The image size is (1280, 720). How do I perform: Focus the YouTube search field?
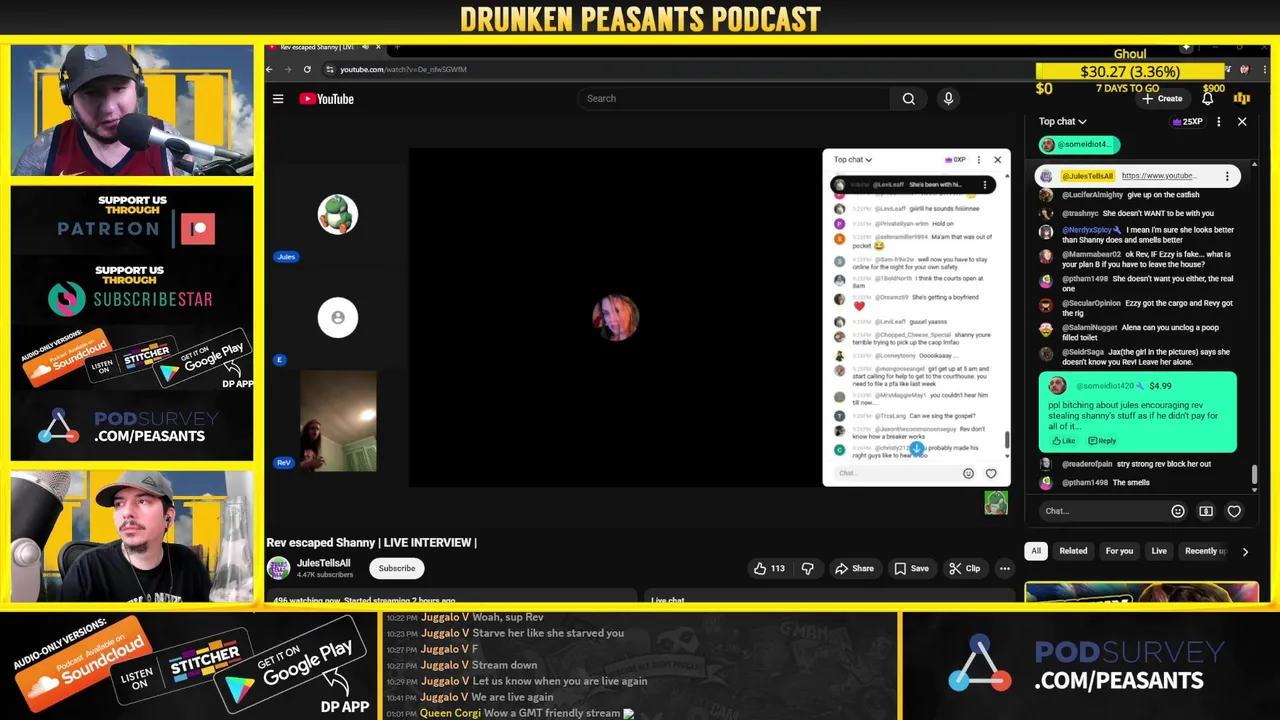pyautogui.click(x=733, y=99)
